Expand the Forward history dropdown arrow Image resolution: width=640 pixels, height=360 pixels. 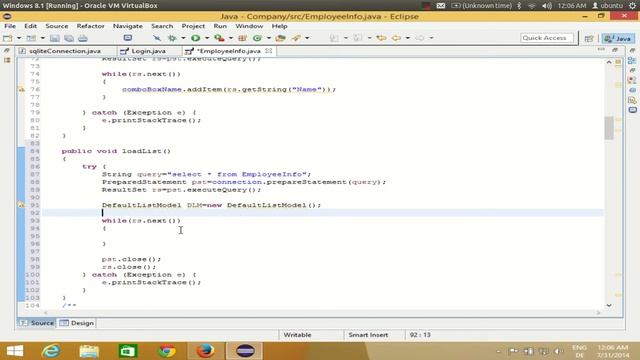pyautogui.click(x=431, y=38)
